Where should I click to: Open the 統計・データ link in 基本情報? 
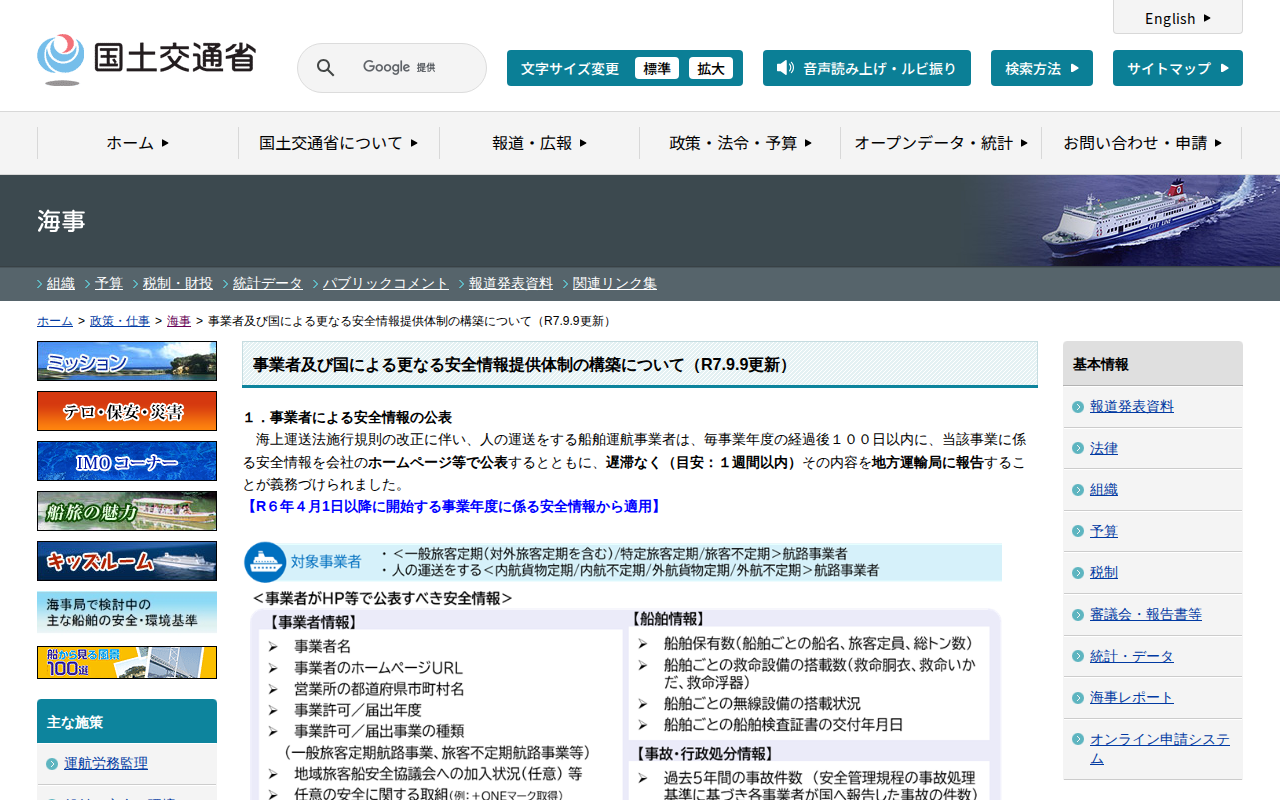tap(1132, 657)
